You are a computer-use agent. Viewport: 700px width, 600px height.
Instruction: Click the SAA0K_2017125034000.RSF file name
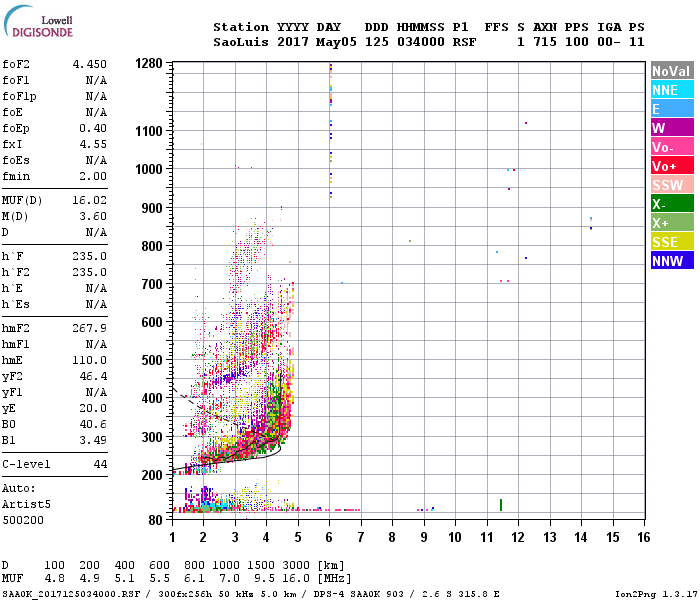(x=71, y=594)
